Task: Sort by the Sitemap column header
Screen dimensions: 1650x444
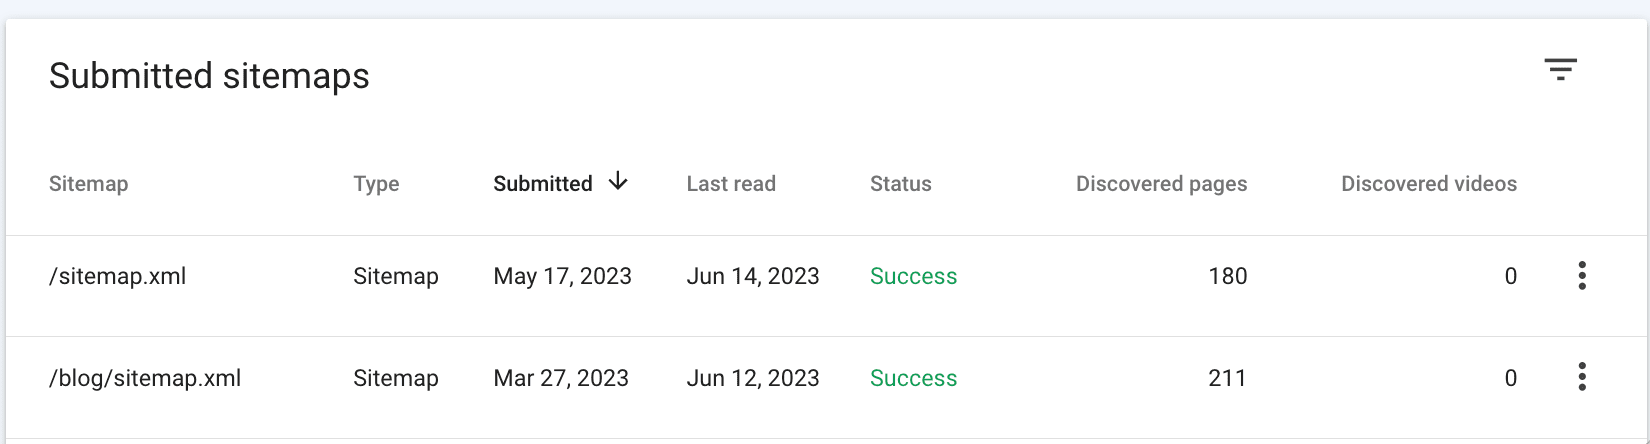Action: tap(89, 184)
